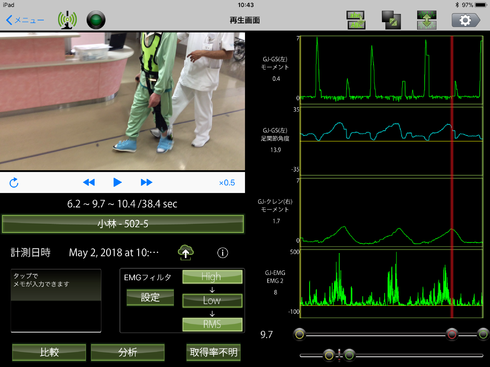Open the 分析 analysis view
This screenshot has height=367, width=490.
pos(128,352)
